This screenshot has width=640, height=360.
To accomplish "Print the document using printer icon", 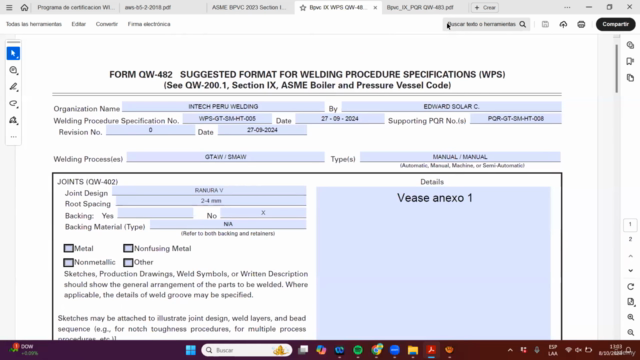I will tap(581, 24).
